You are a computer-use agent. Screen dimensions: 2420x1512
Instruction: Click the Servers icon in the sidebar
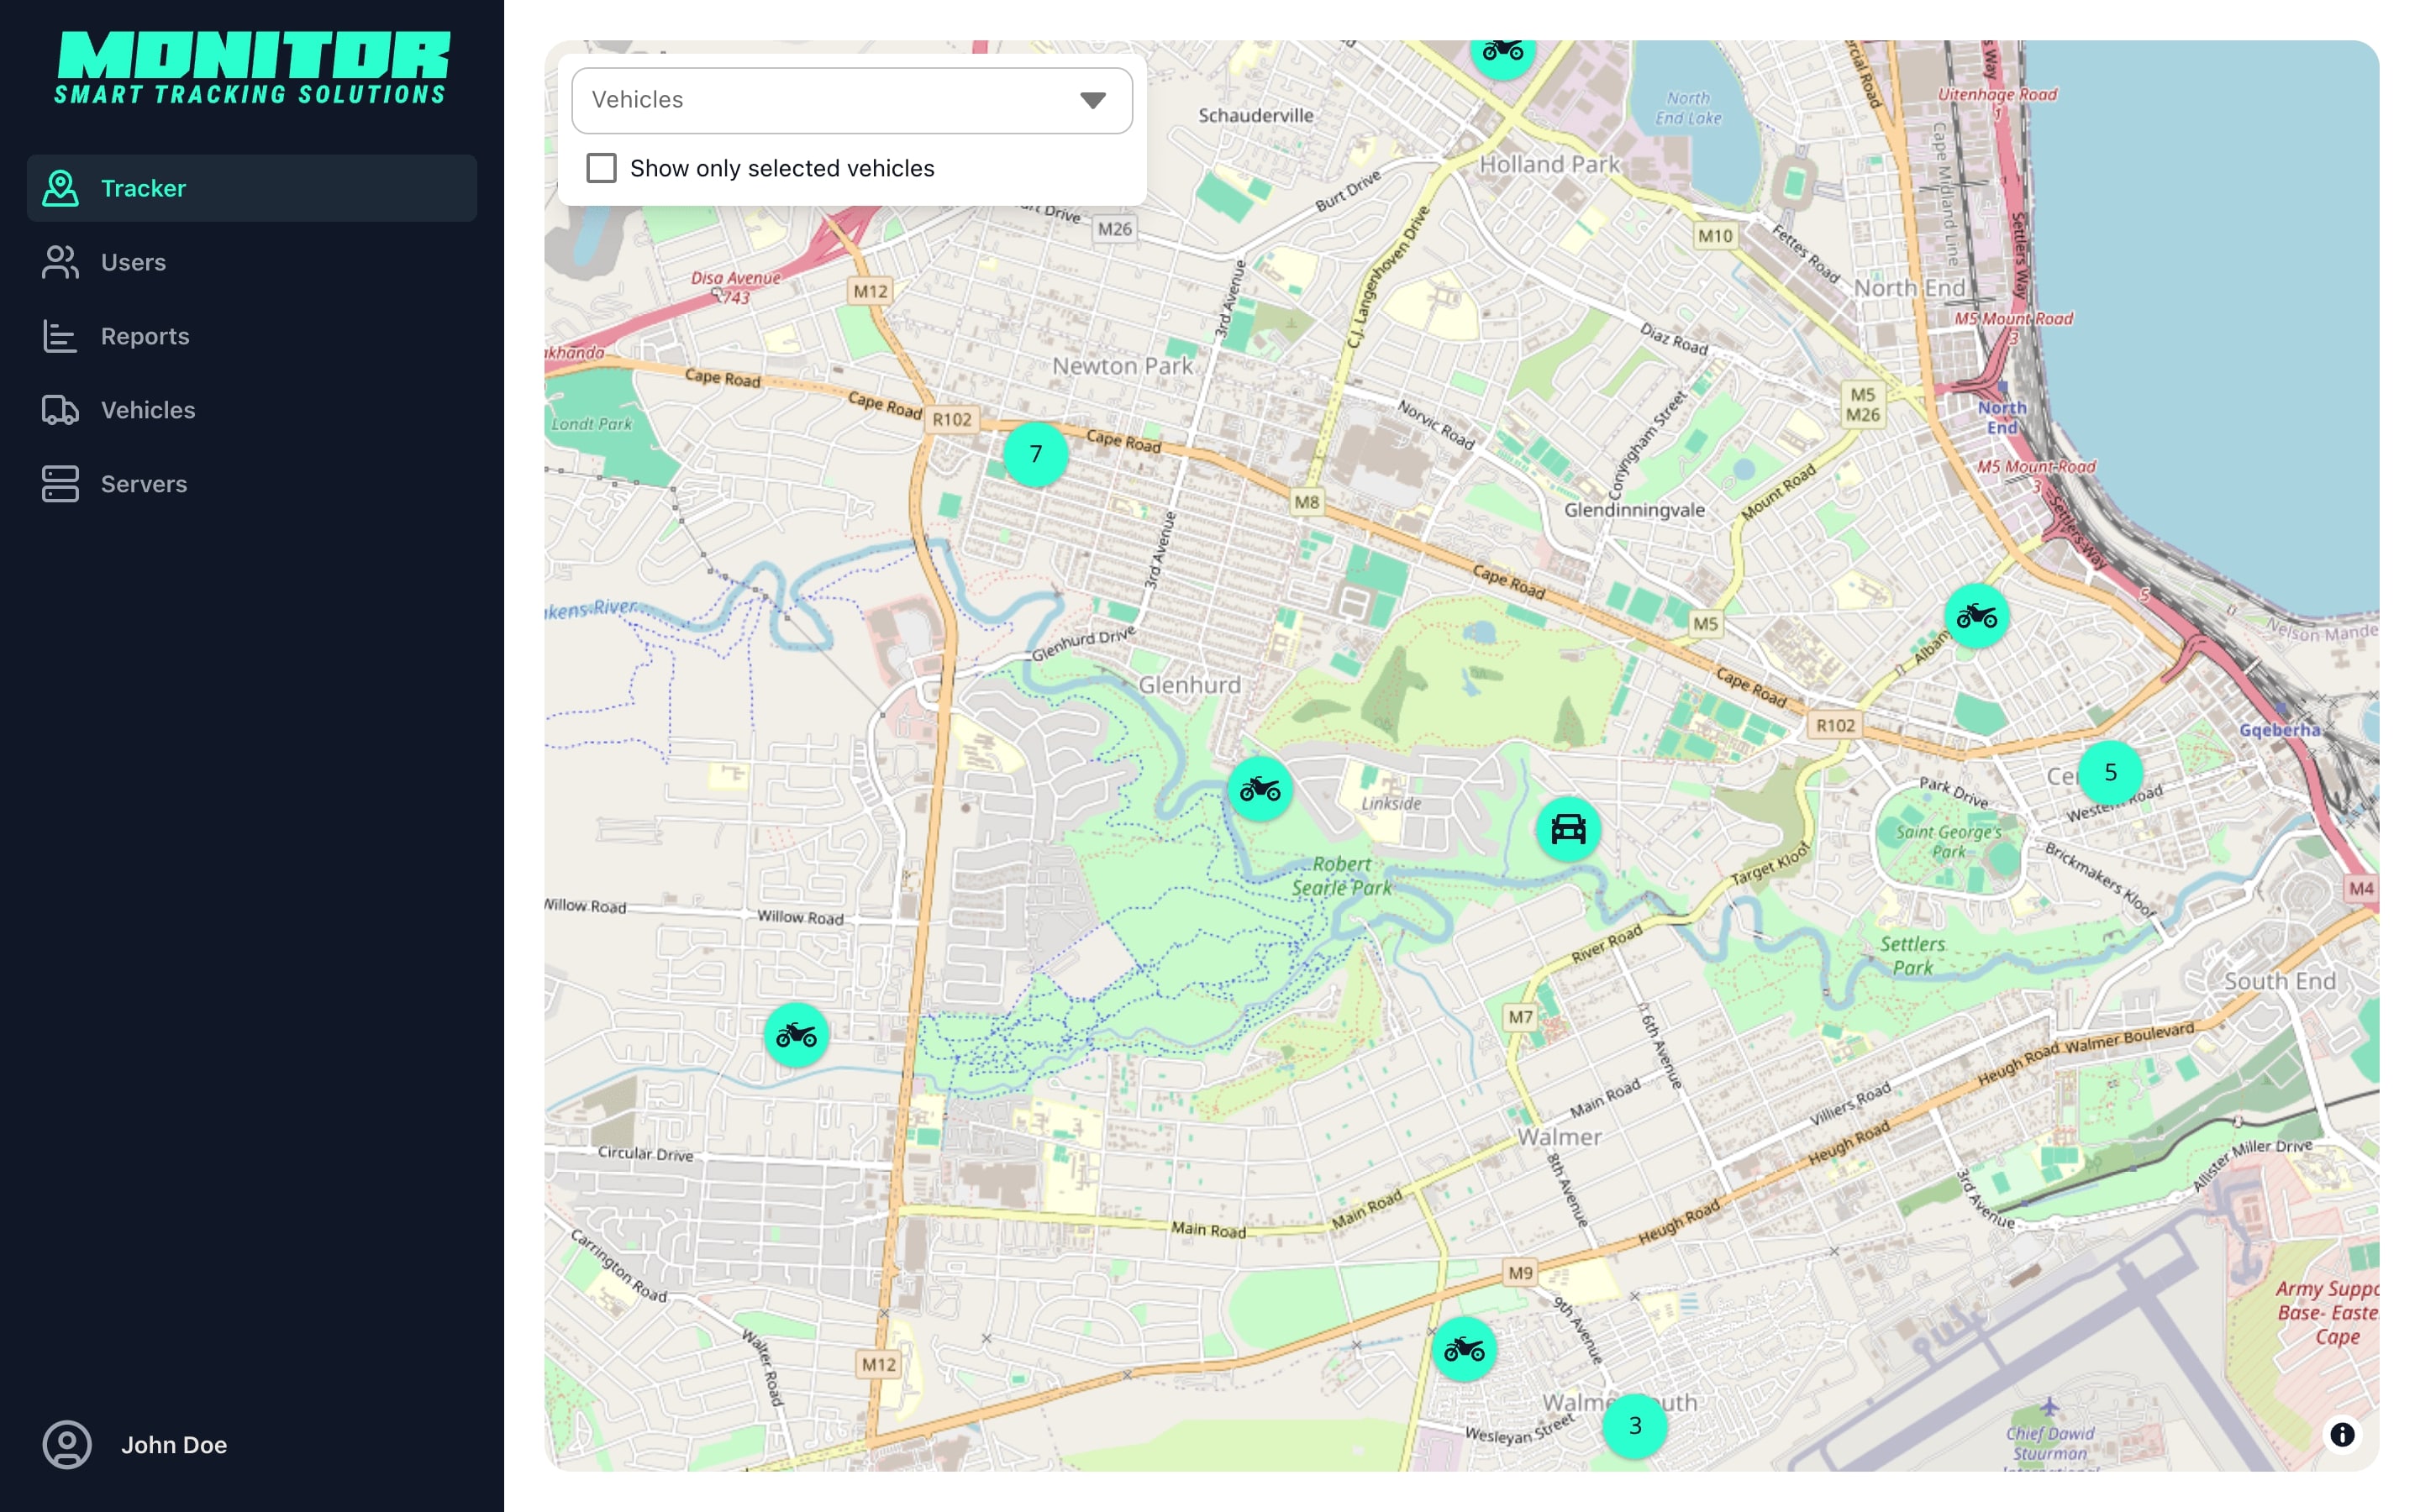[x=60, y=484]
